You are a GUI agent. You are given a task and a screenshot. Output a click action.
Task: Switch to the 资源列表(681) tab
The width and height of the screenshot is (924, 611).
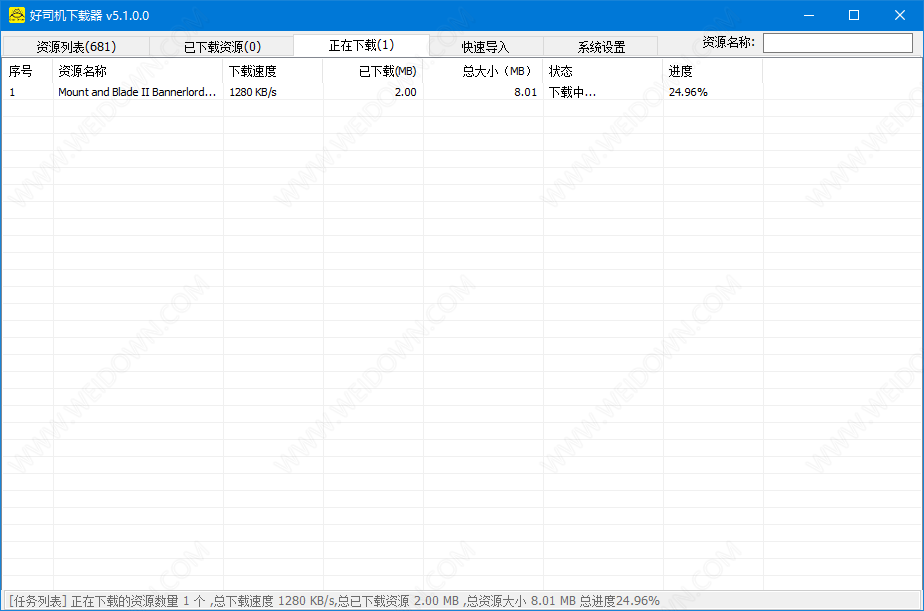click(x=76, y=47)
